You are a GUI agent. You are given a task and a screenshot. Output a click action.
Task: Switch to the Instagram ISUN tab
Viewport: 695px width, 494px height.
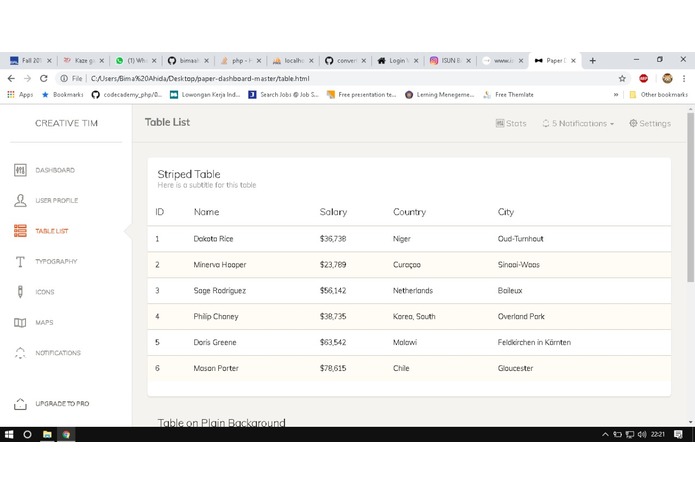coord(450,61)
